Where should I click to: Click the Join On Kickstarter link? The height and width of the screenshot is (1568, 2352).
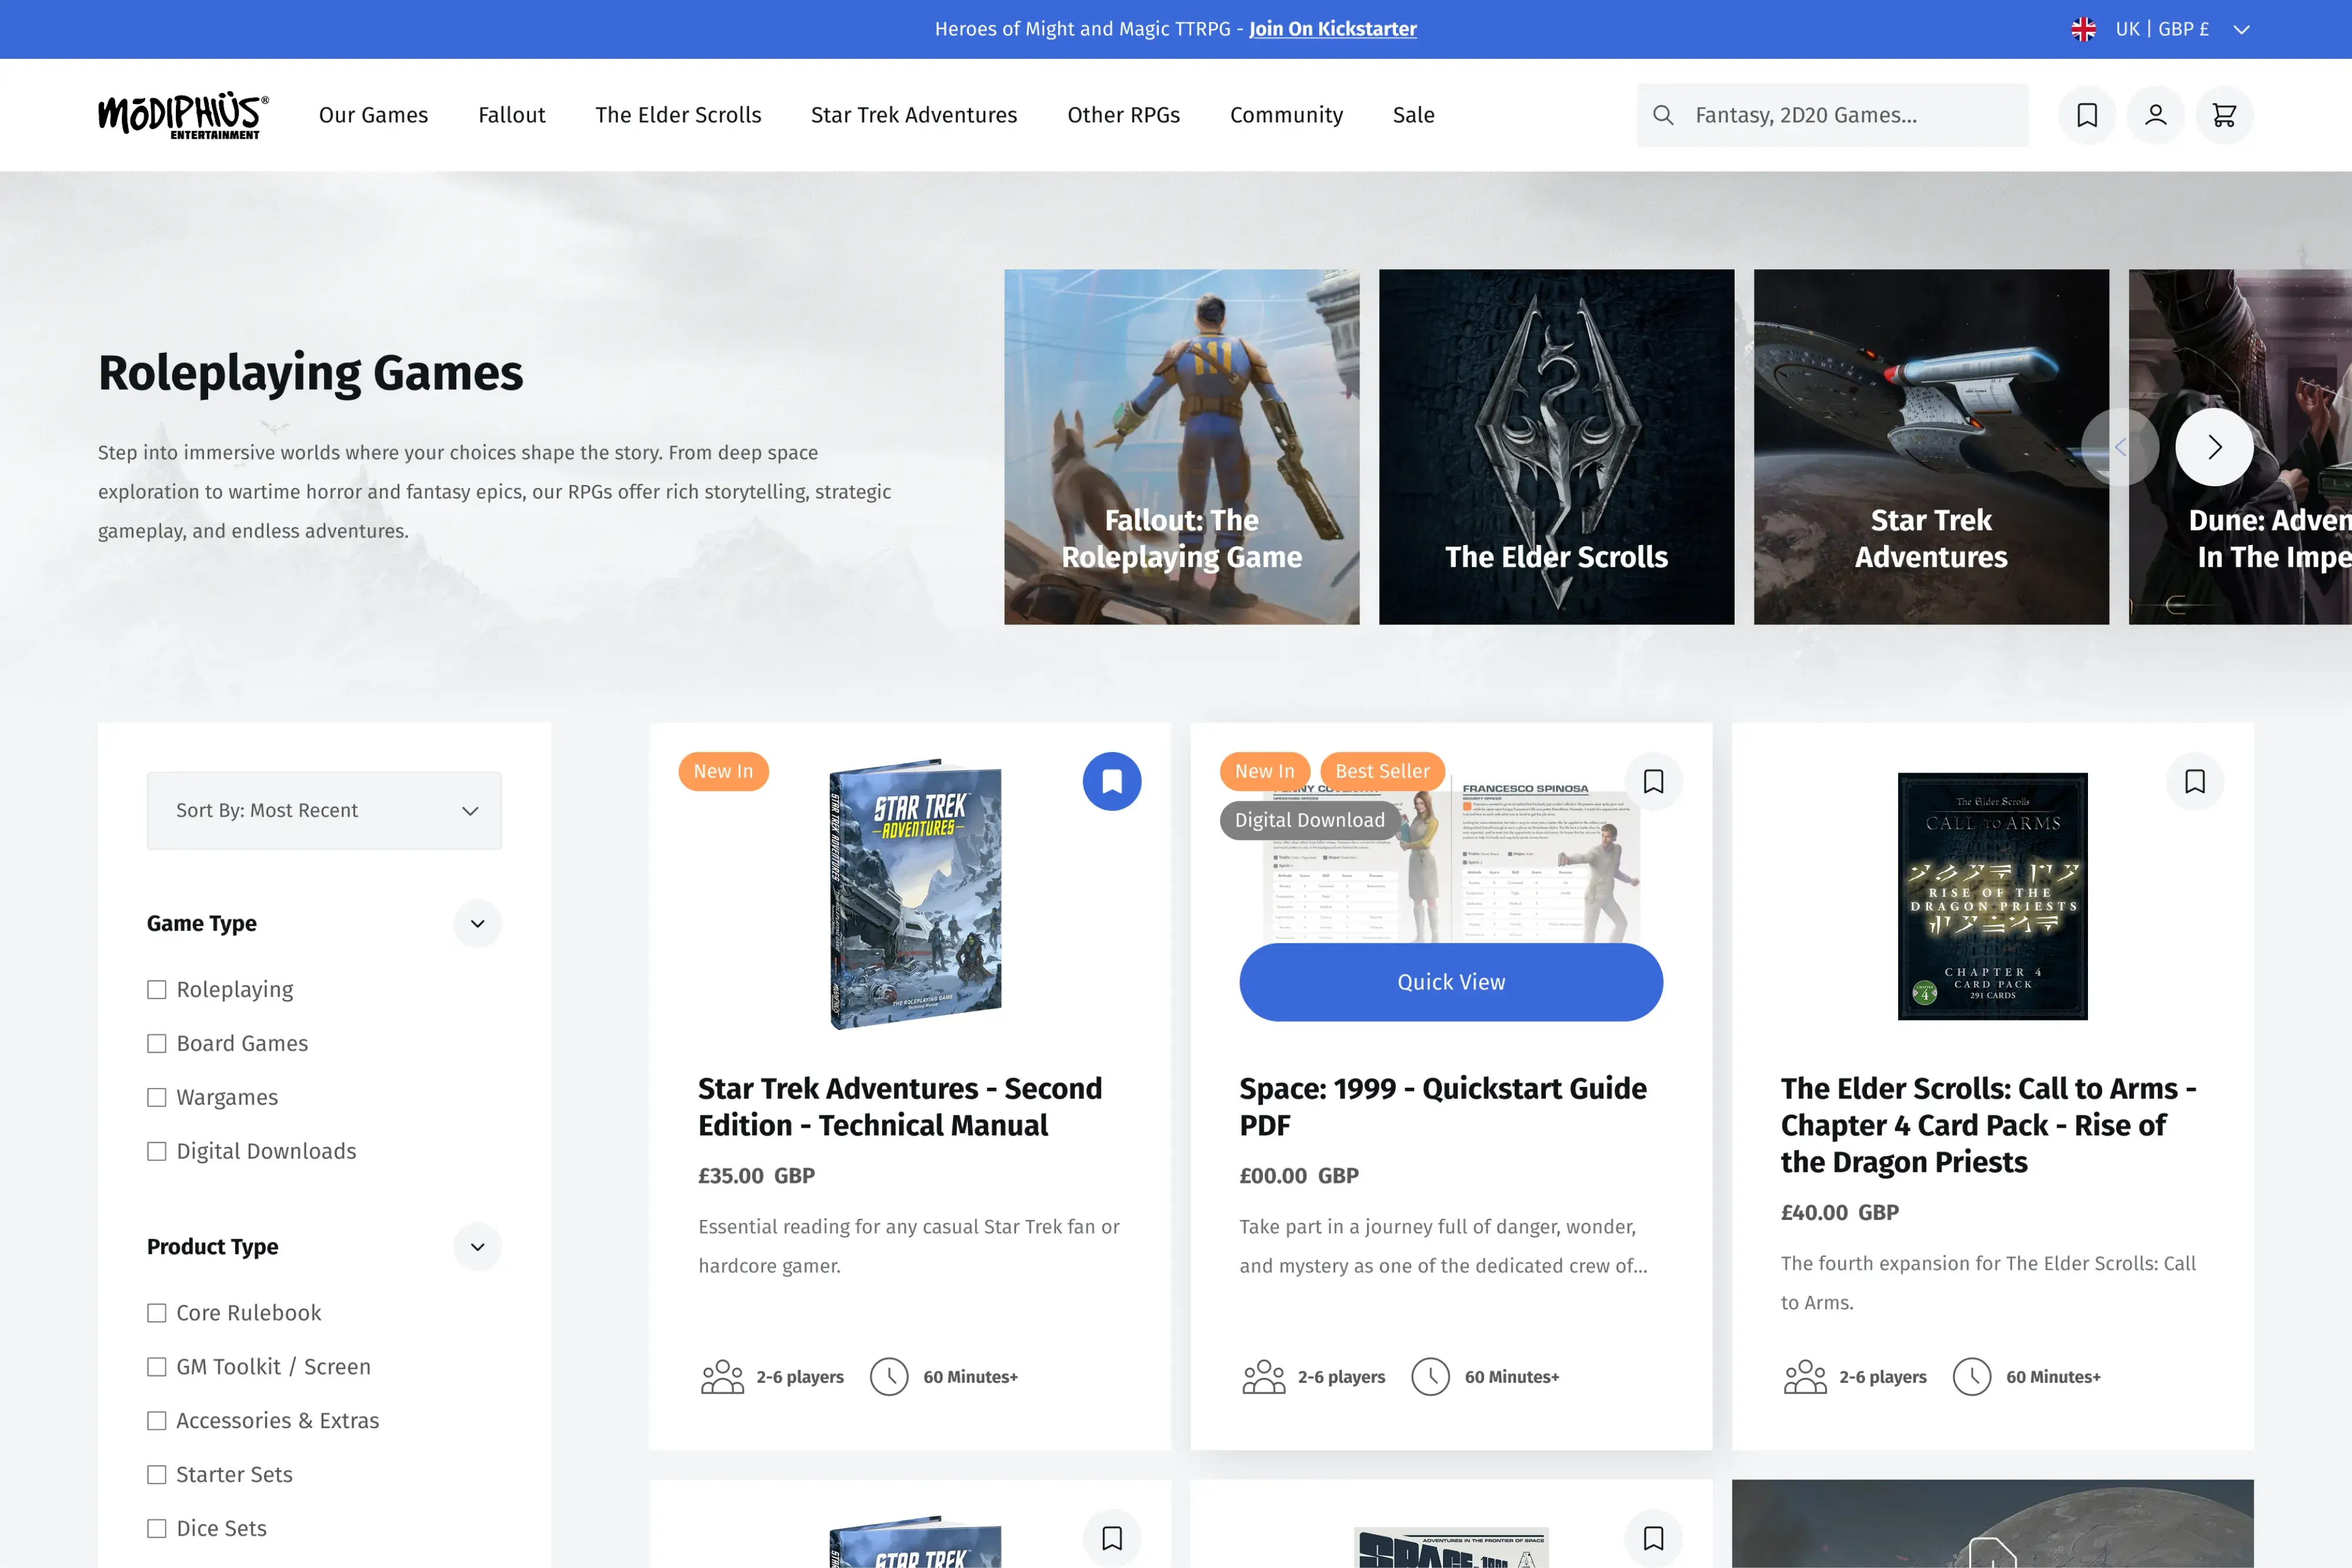[1332, 29]
